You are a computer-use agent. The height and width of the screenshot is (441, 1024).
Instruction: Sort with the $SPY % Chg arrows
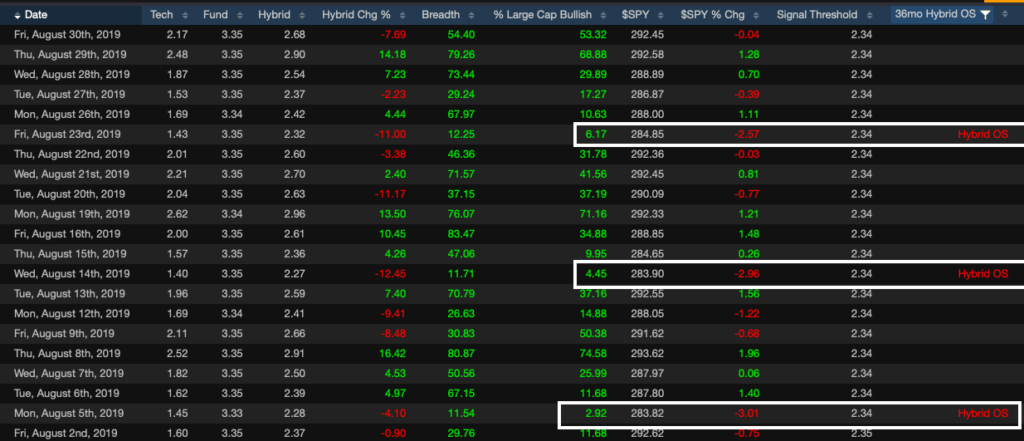[x=756, y=14]
